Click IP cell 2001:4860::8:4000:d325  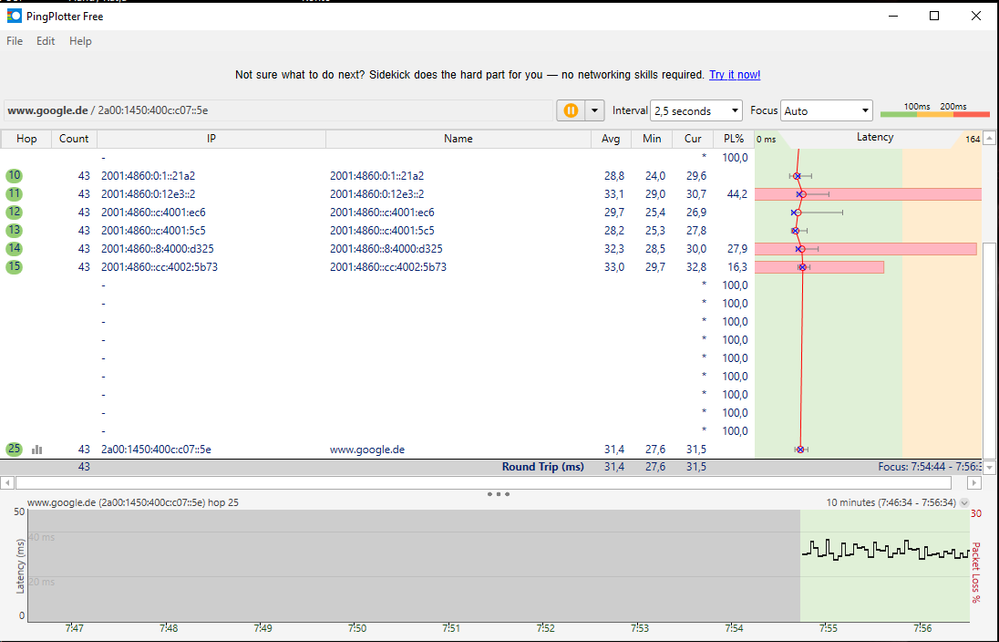pos(157,249)
